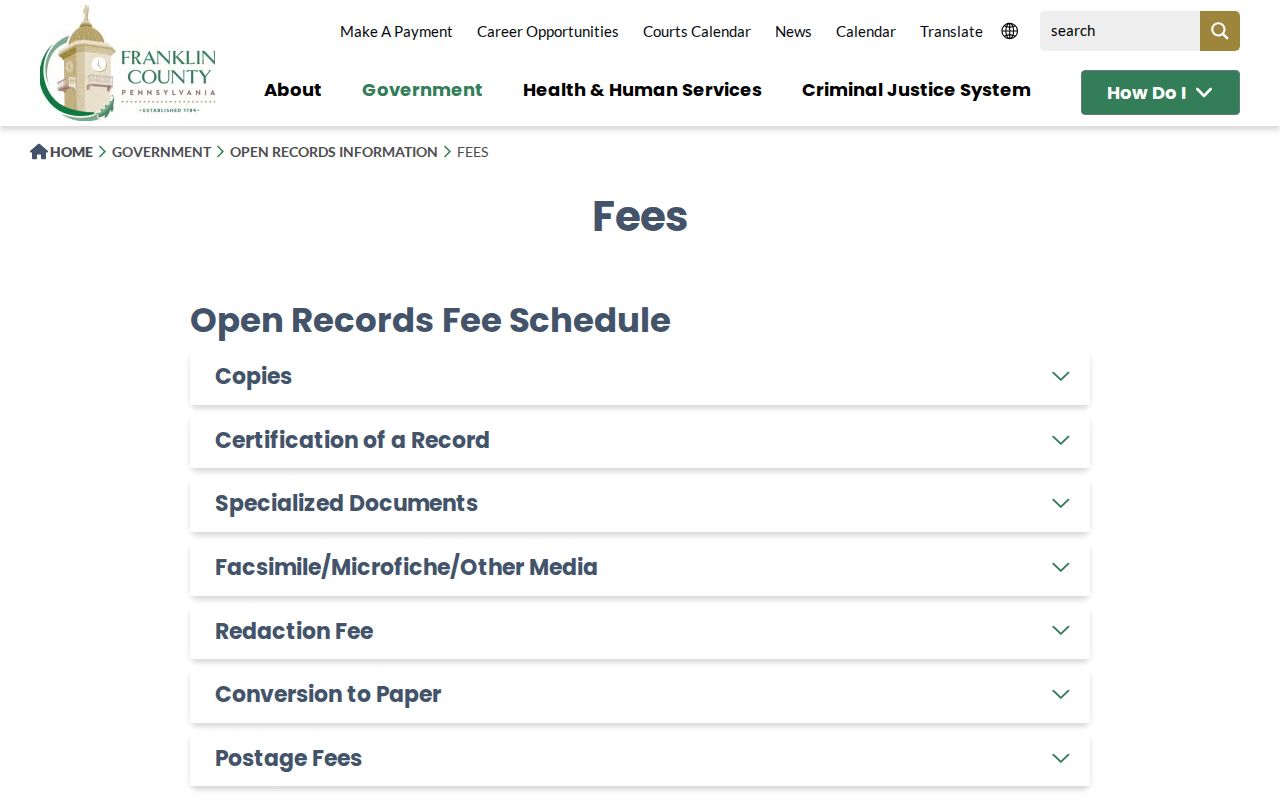Expand Certification of a Record
The width and height of the screenshot is (1280, 800).
point(640,440)
